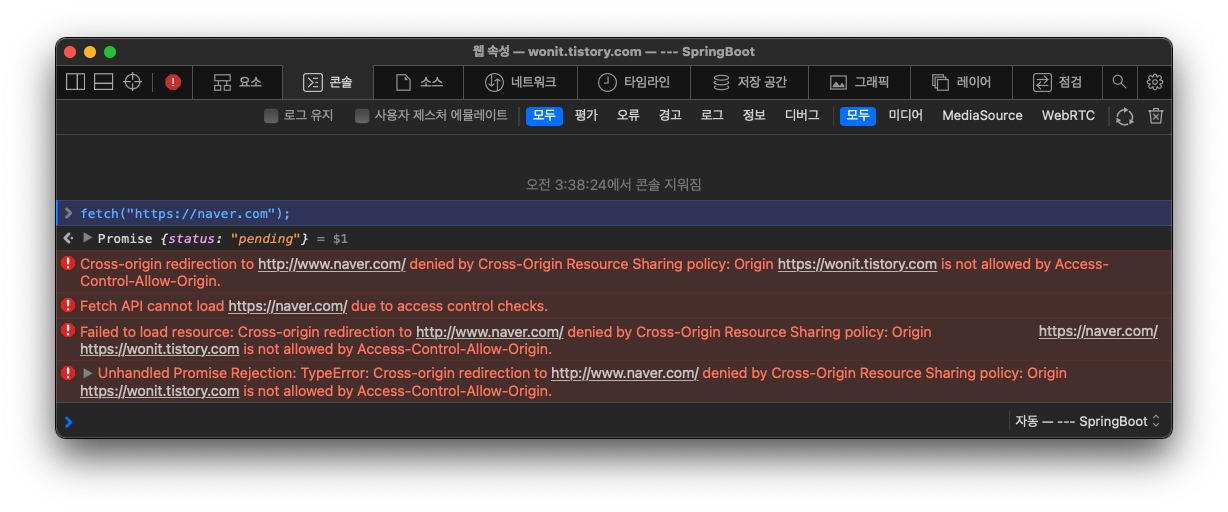Select the fetch("https://naver.com") command line
This screenshot has height=512, width=1228.
(614, 213)
